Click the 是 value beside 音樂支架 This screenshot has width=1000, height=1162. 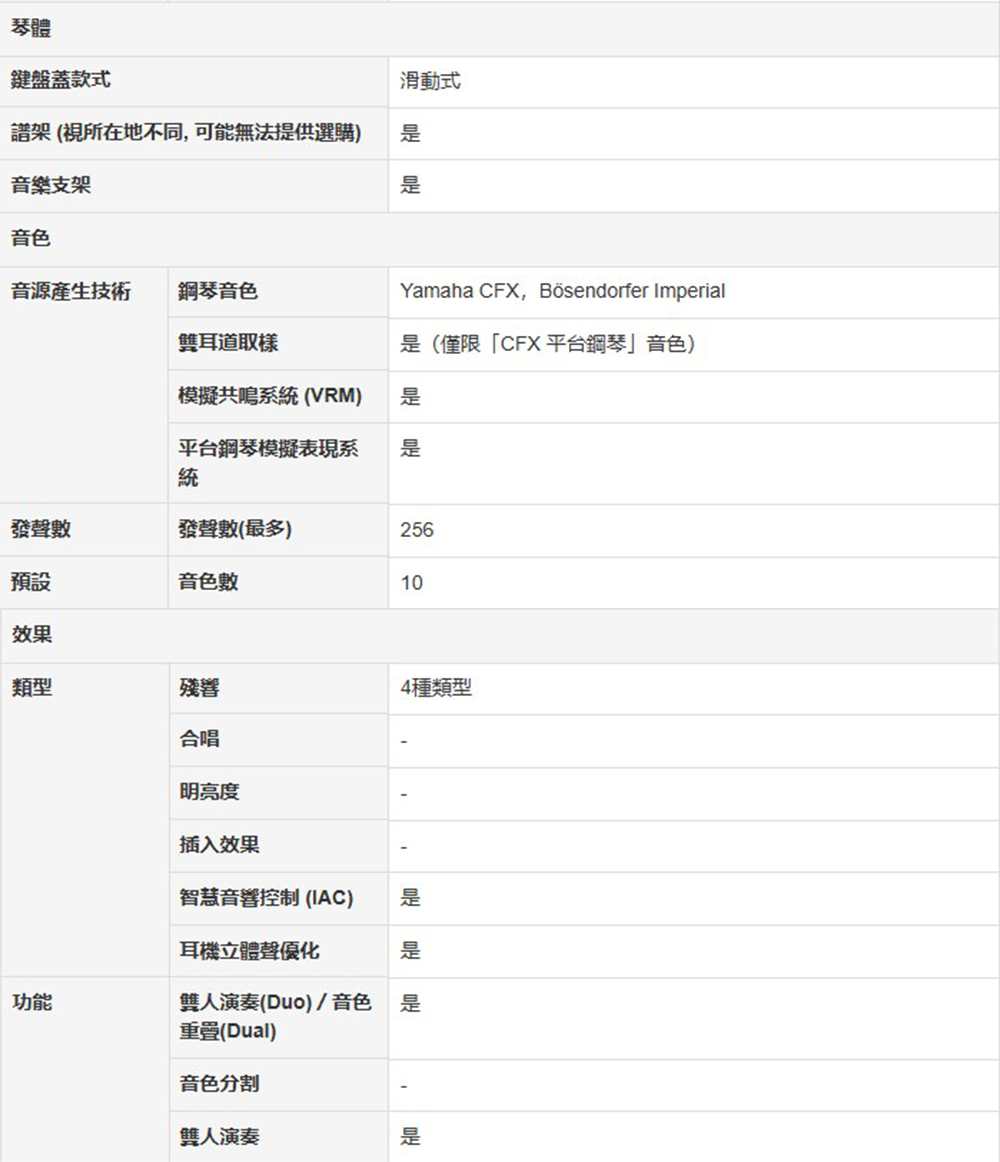pyautogui.click(x=411, y=185)
